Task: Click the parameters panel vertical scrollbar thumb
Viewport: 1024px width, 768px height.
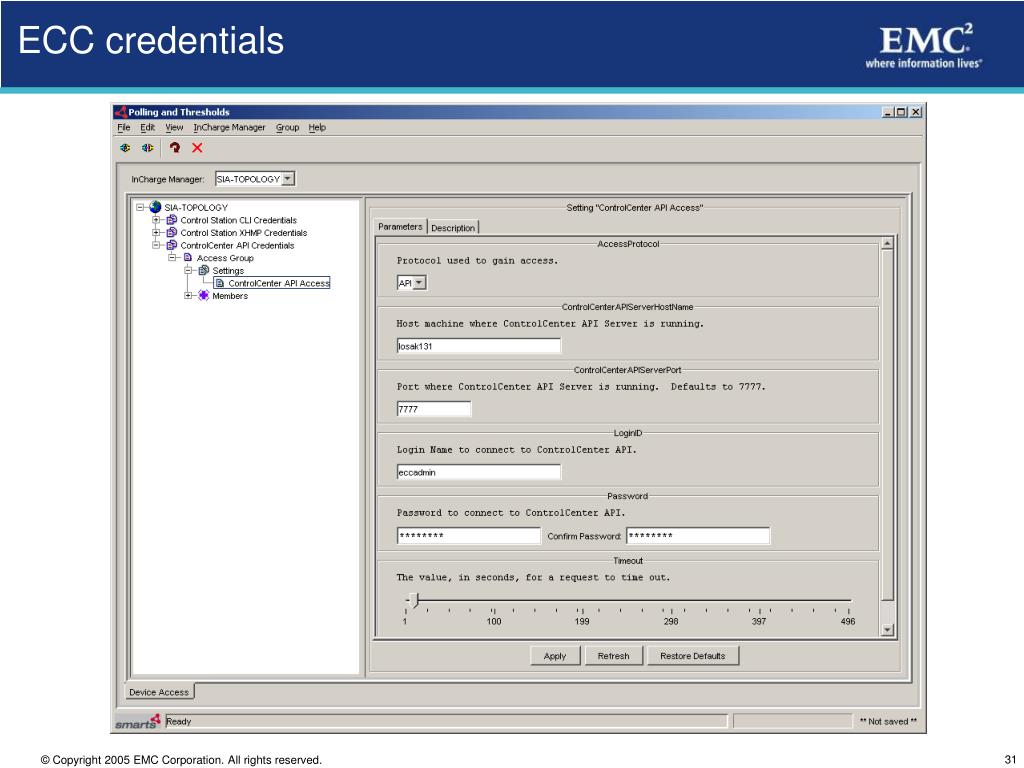Action: tap(888, 425)
